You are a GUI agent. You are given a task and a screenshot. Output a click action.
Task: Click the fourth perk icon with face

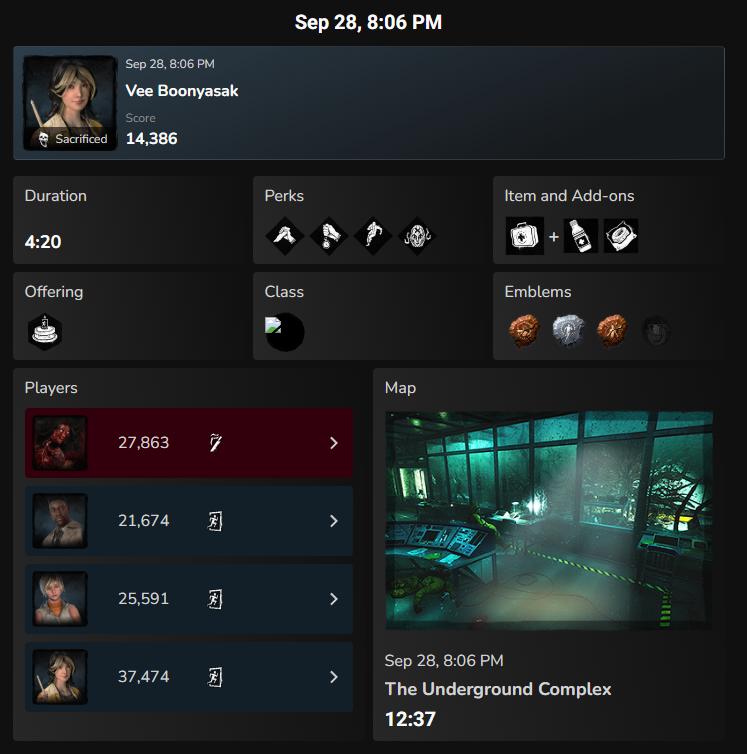tap(418, 236)
